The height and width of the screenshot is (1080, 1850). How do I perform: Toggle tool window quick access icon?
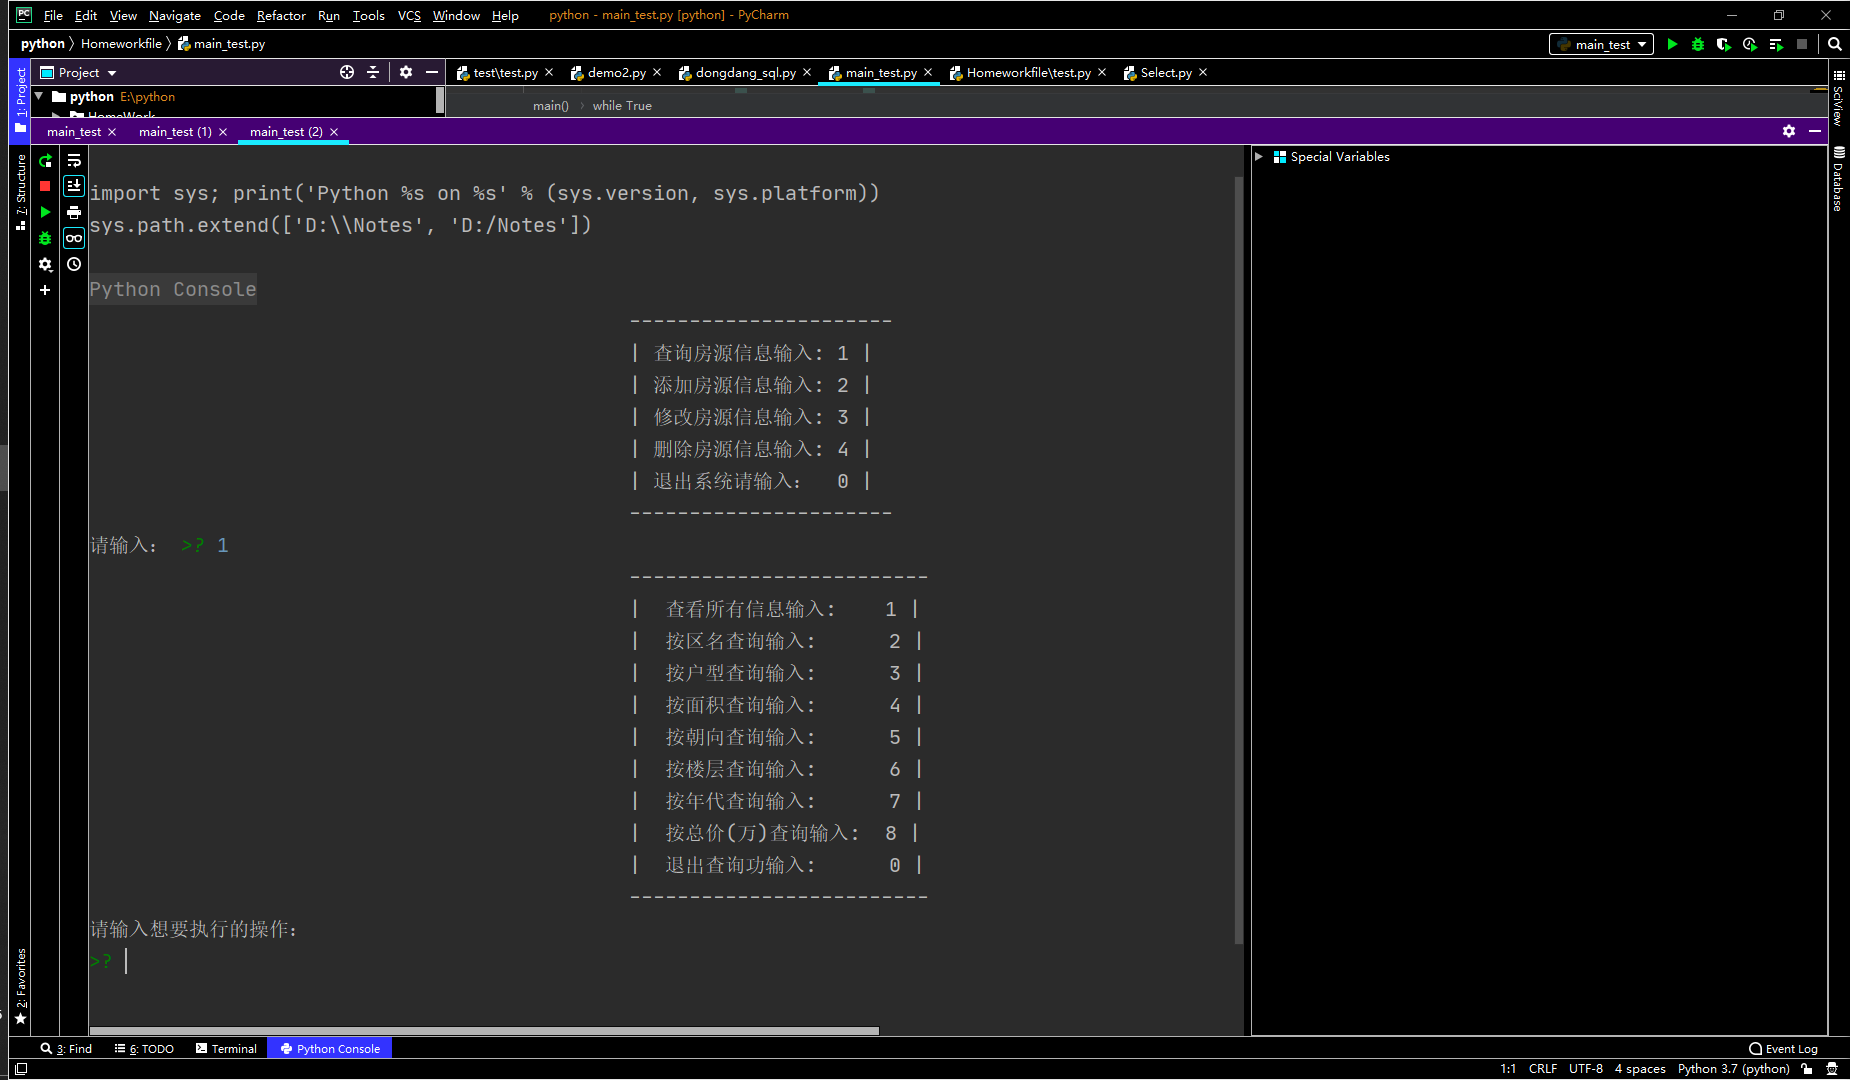click(21, 1069)
